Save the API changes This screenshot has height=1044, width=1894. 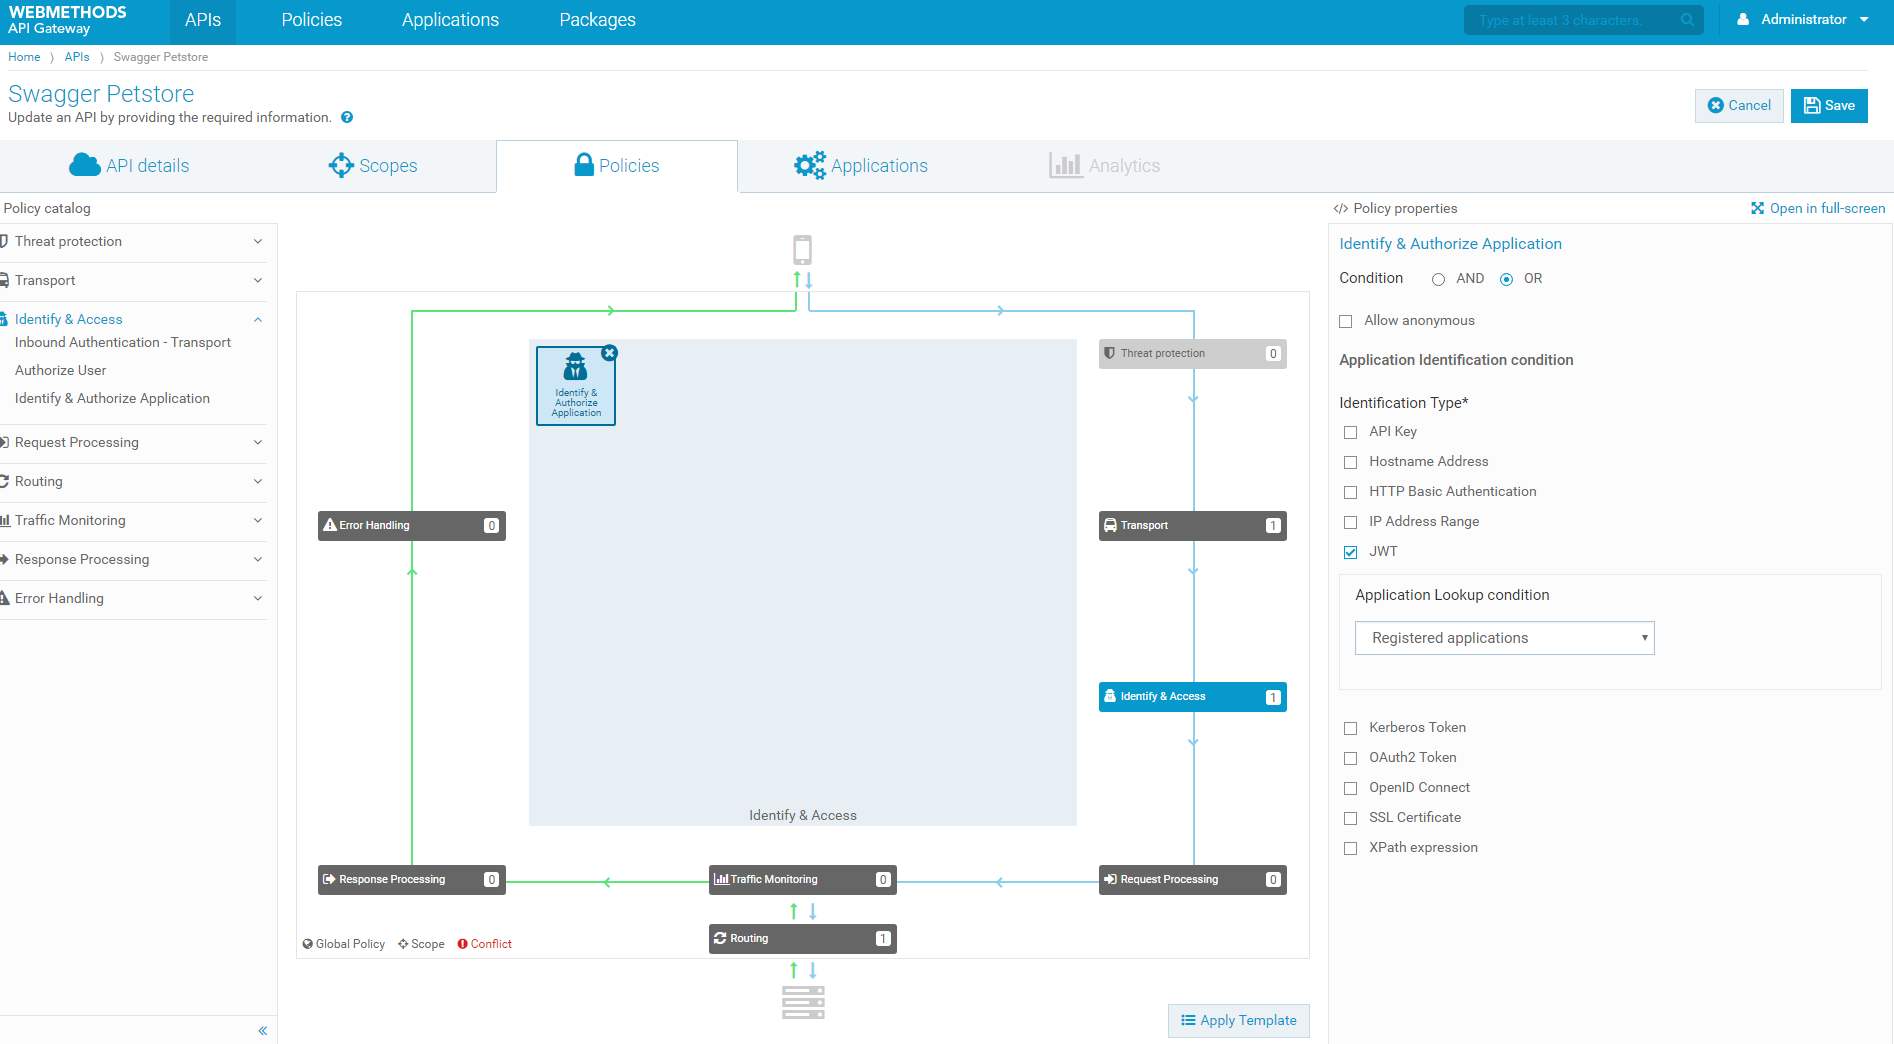click(1829, 106)
